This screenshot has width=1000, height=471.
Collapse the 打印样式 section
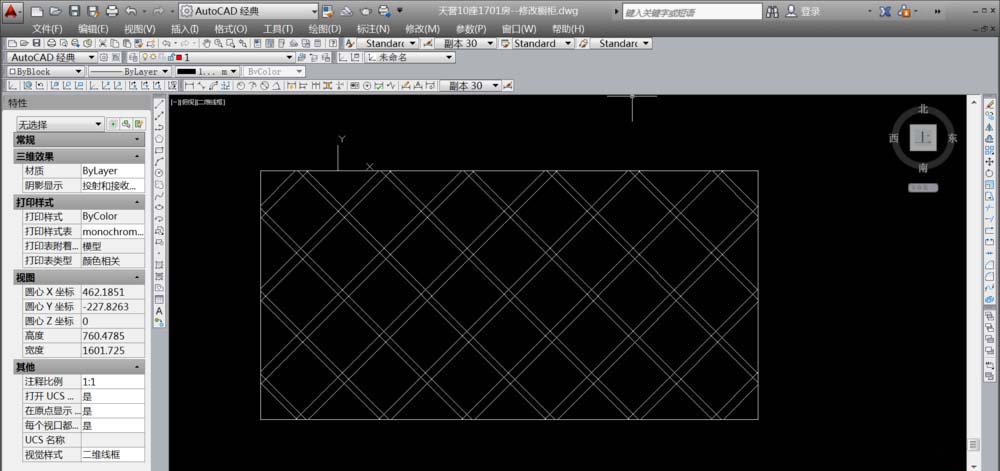137,202
